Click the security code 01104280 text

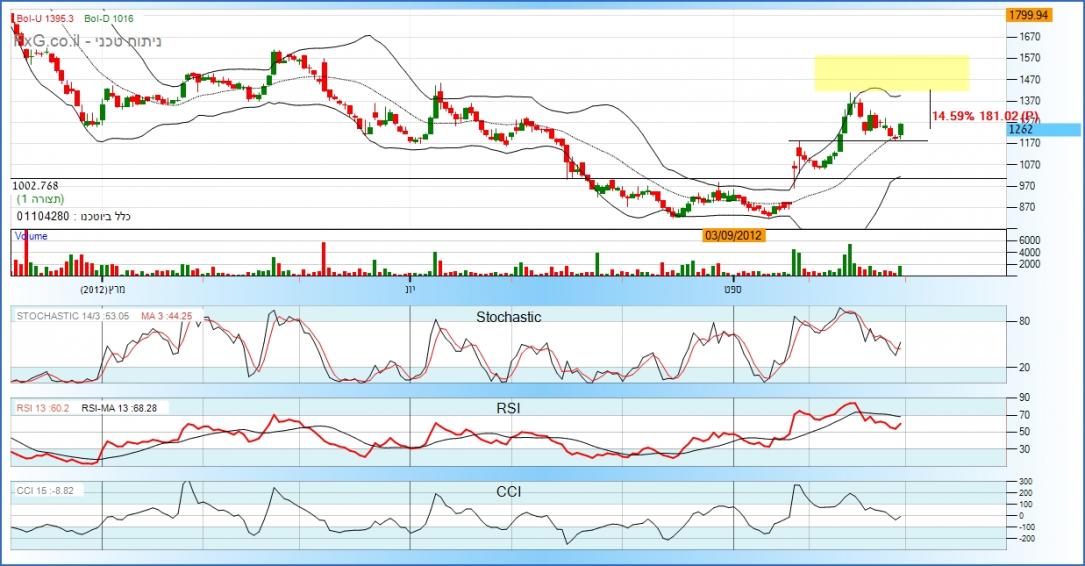[x=43, y=216]
